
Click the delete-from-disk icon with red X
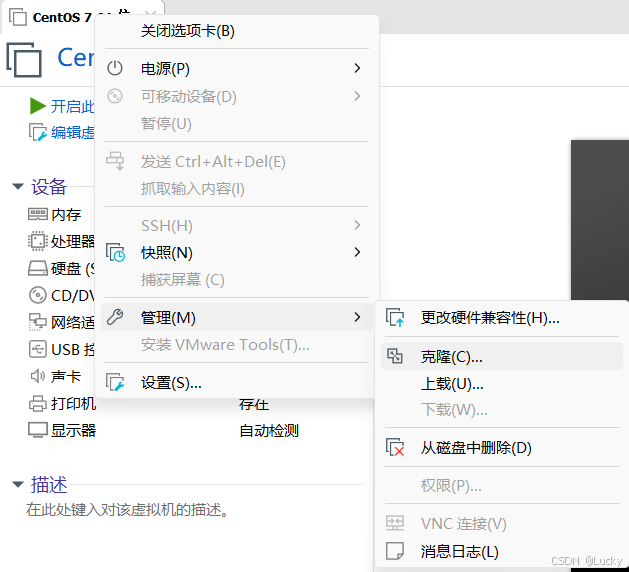pyautogui.click(x=395, y=447)
